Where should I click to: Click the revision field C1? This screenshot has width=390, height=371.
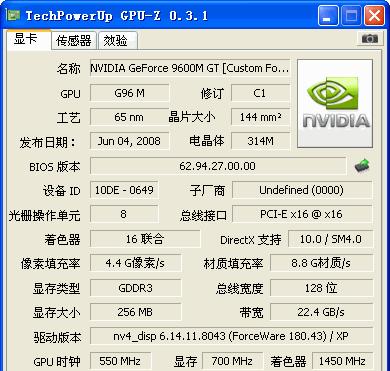tap(260, 93)
